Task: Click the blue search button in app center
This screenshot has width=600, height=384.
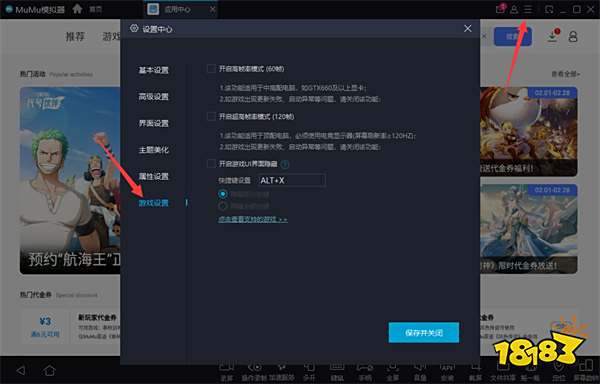Action: click(513, 37)
